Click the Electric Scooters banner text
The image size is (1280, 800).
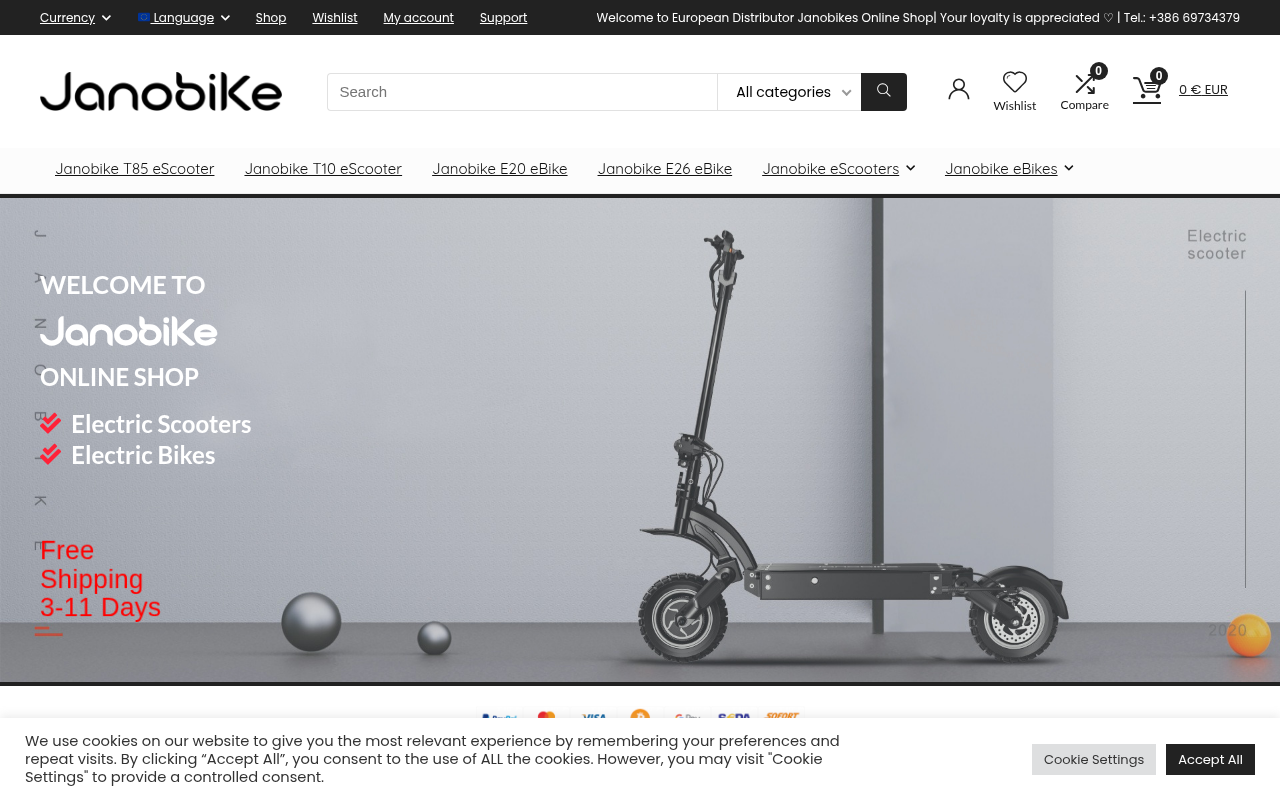[x=161, y=425]
